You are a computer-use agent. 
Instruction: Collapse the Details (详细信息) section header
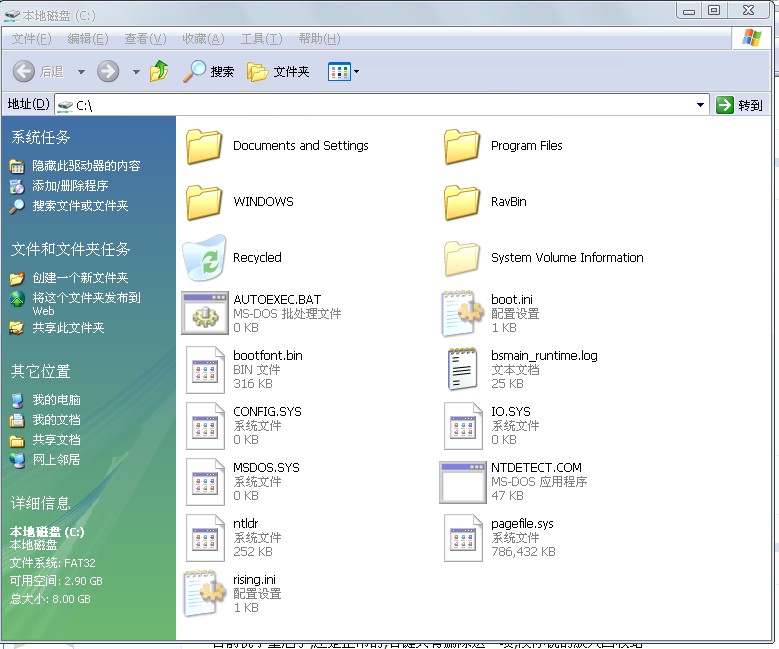coord(40,503)
